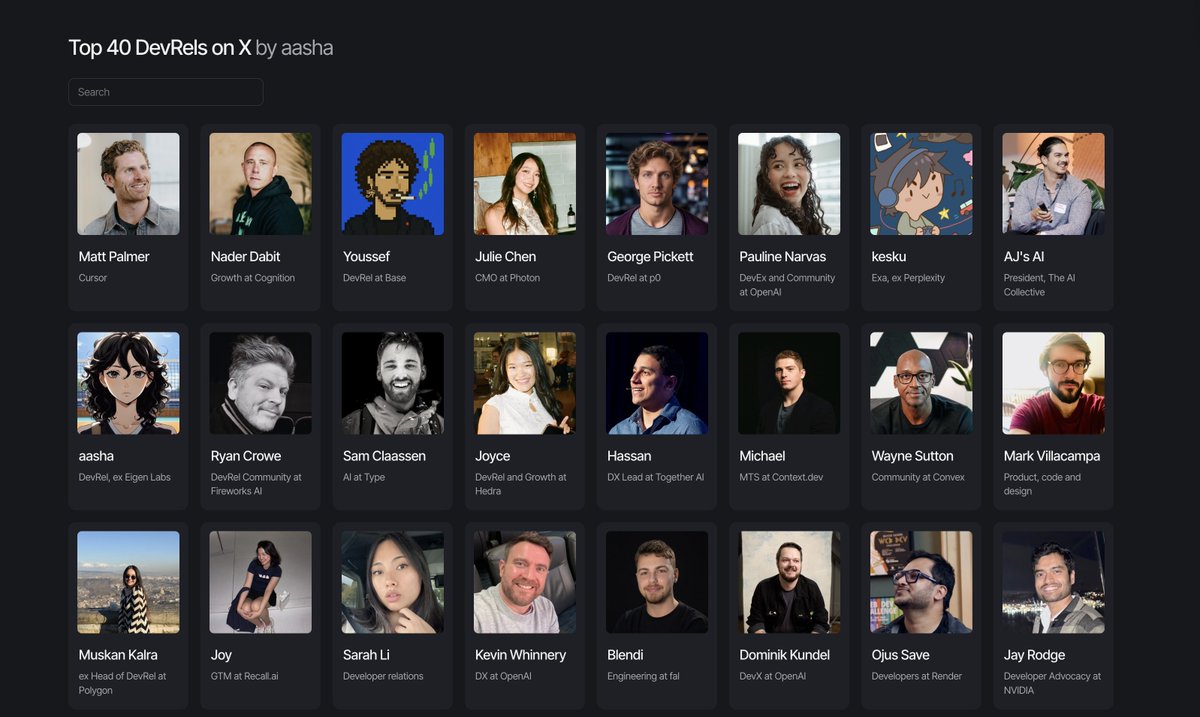Click 'DevEx and Community at OpenAI' text
This screenshot has height=717, width=1200.
[787, 285]
